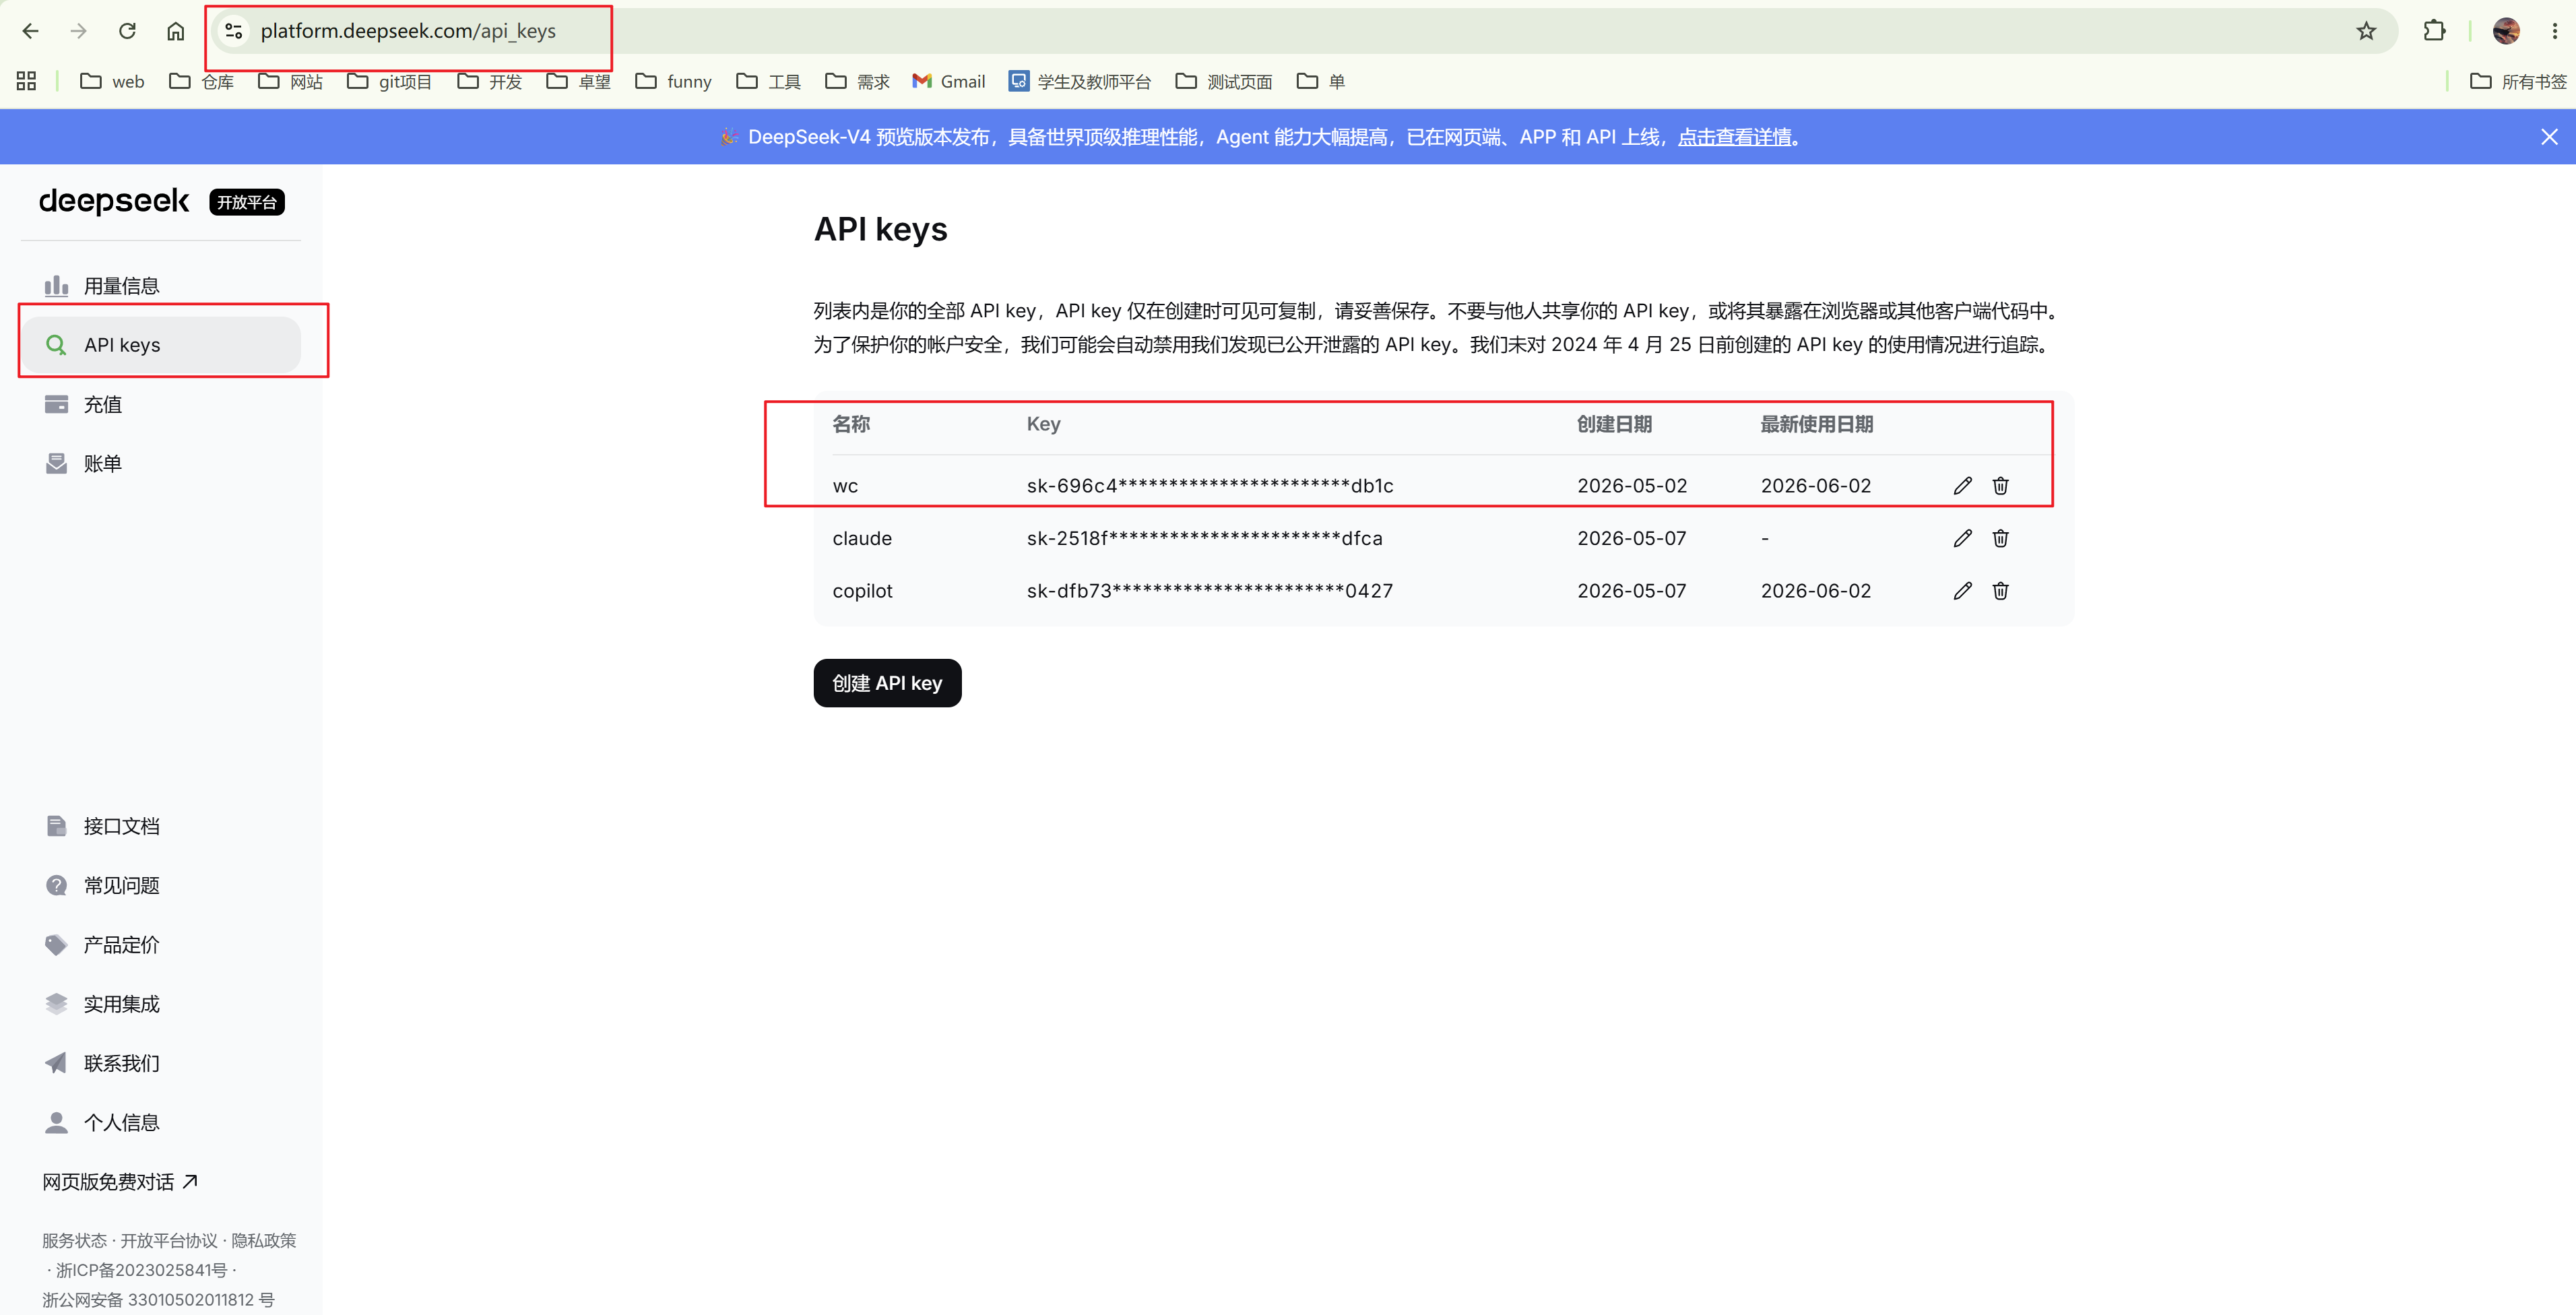
Task: Open site information icon in address bar
Action: click(x=234, y=31)
